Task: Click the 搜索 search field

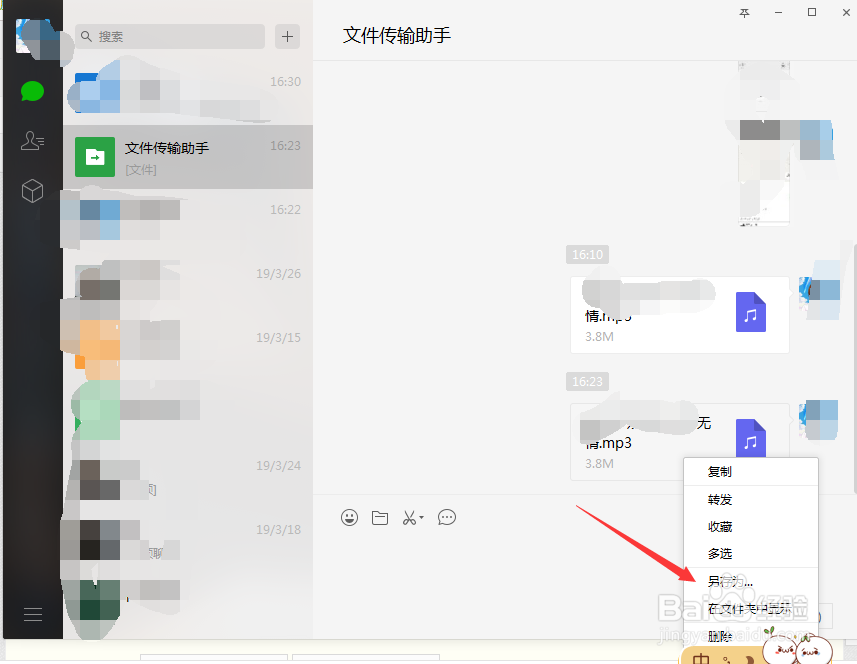Action: pos(168,36)
